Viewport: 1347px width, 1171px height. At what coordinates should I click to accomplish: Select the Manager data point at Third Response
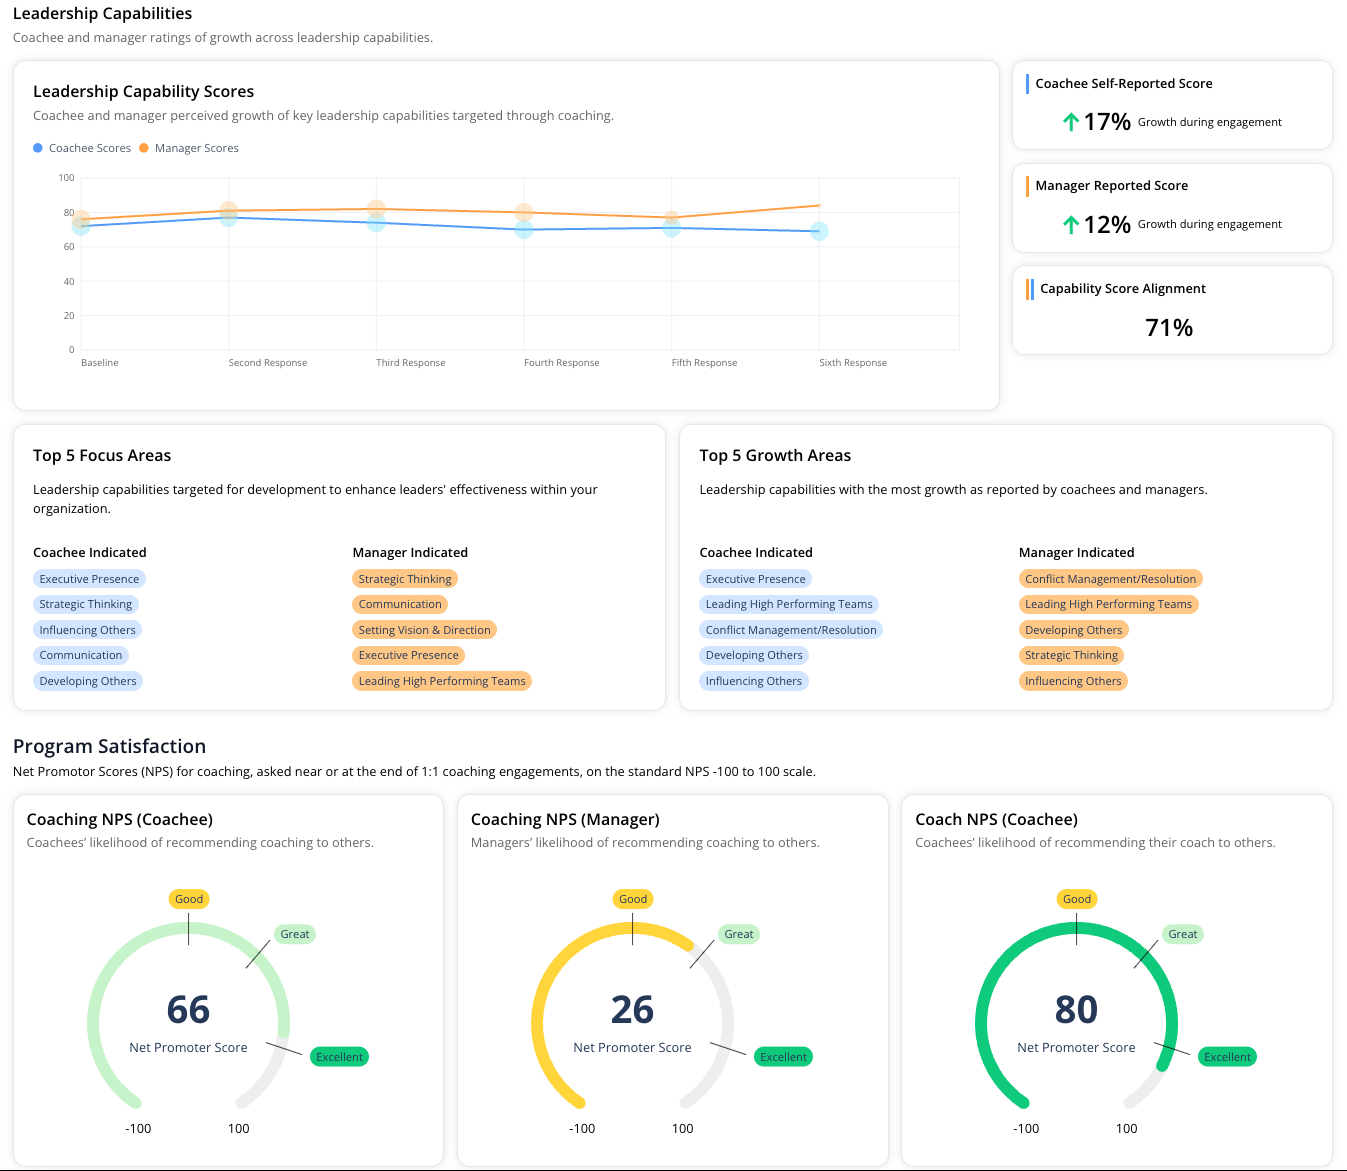(x=376, y=209)
